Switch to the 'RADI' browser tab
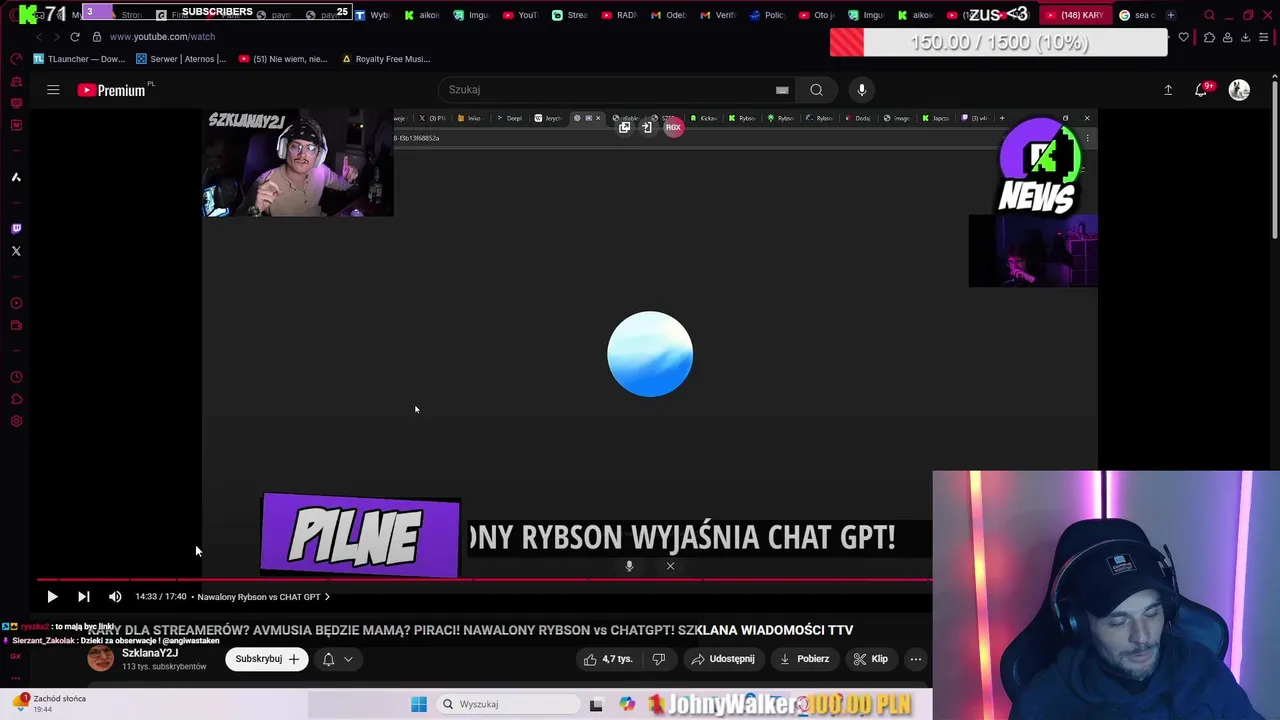 tap(621, 15)
